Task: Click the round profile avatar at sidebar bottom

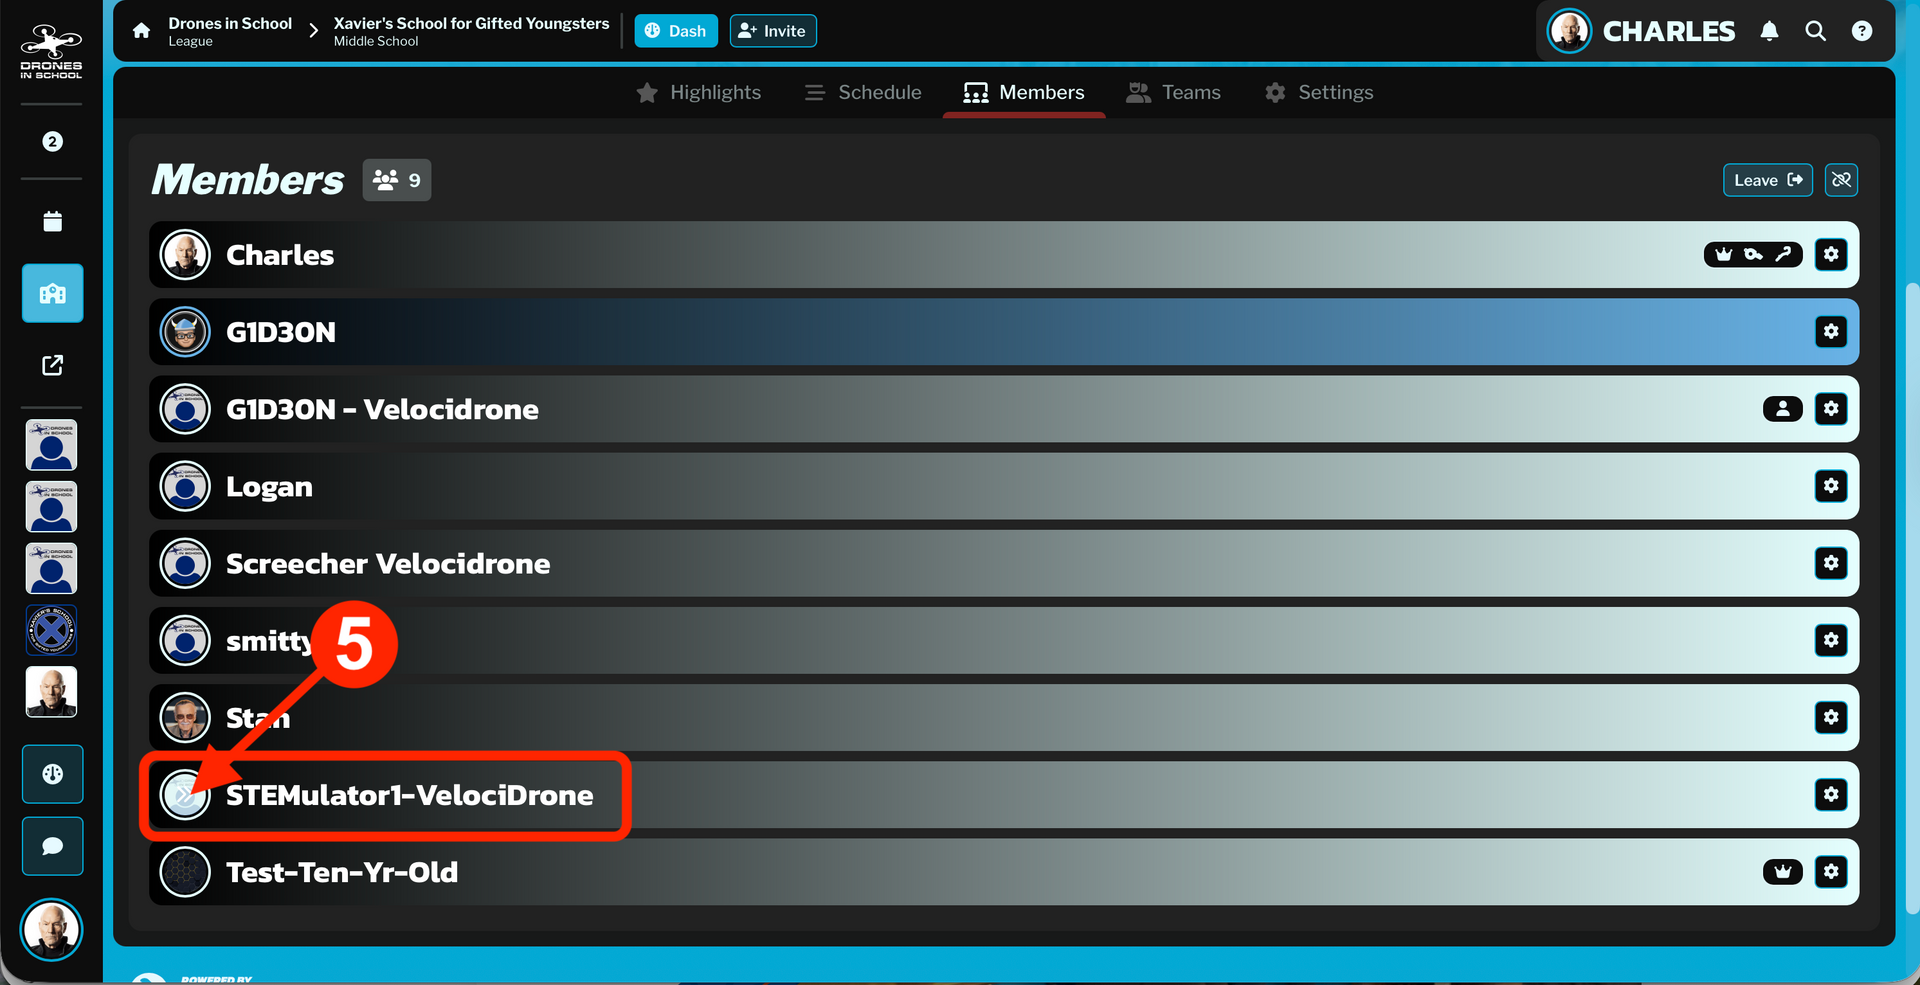Action: (51, 930)
